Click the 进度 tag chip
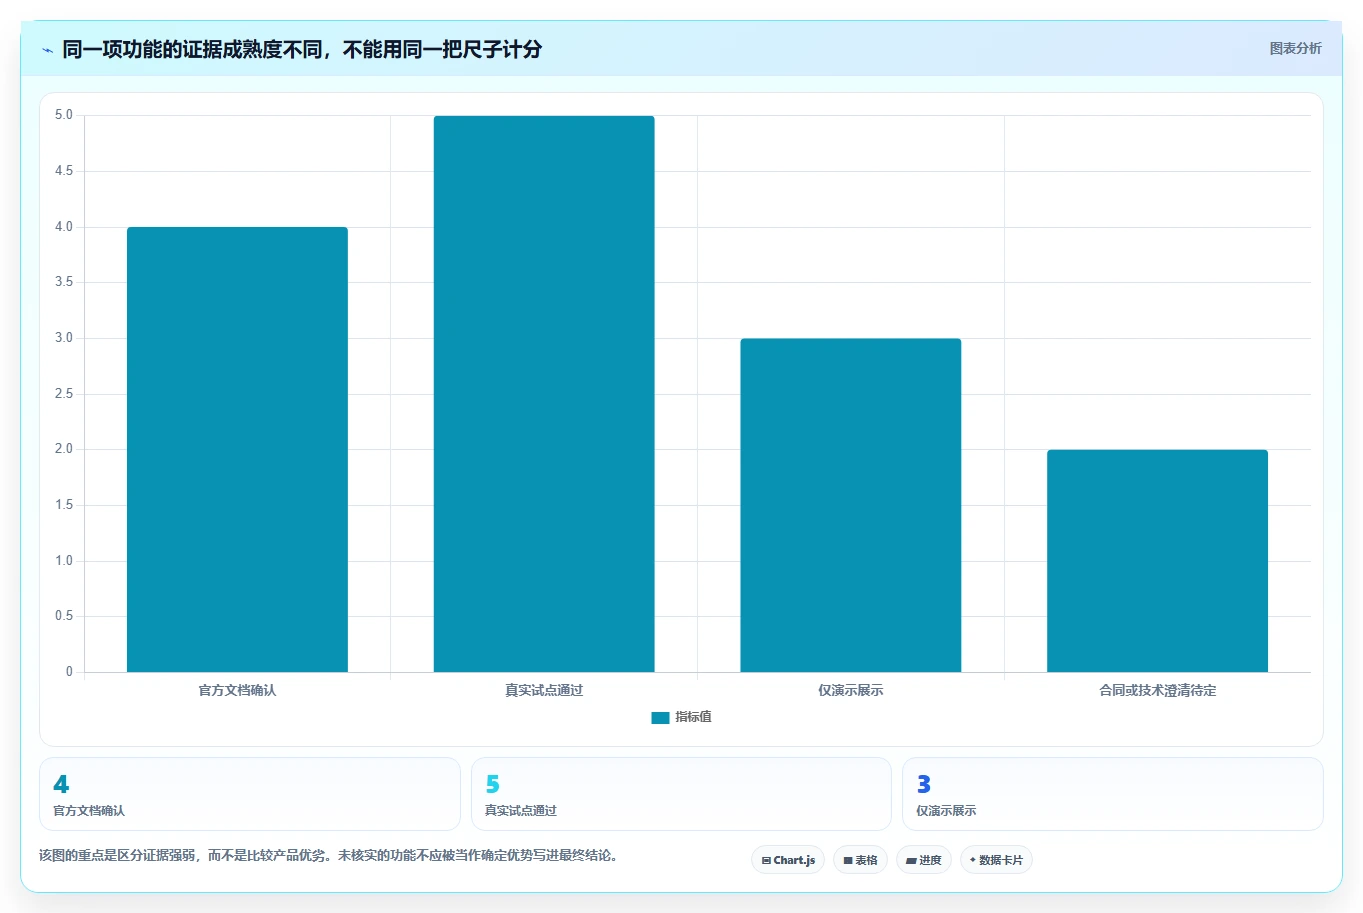This screenshot has height=913, width=1363. (x=924, y=860)
